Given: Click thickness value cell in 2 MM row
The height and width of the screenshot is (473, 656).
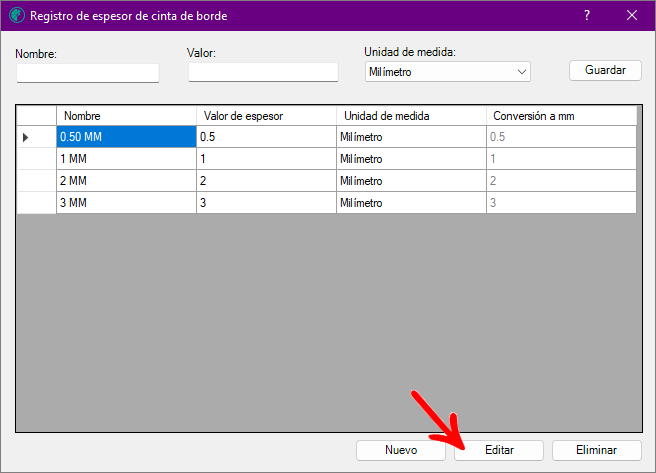Looking at the screenshot, I should coord(266,181).
